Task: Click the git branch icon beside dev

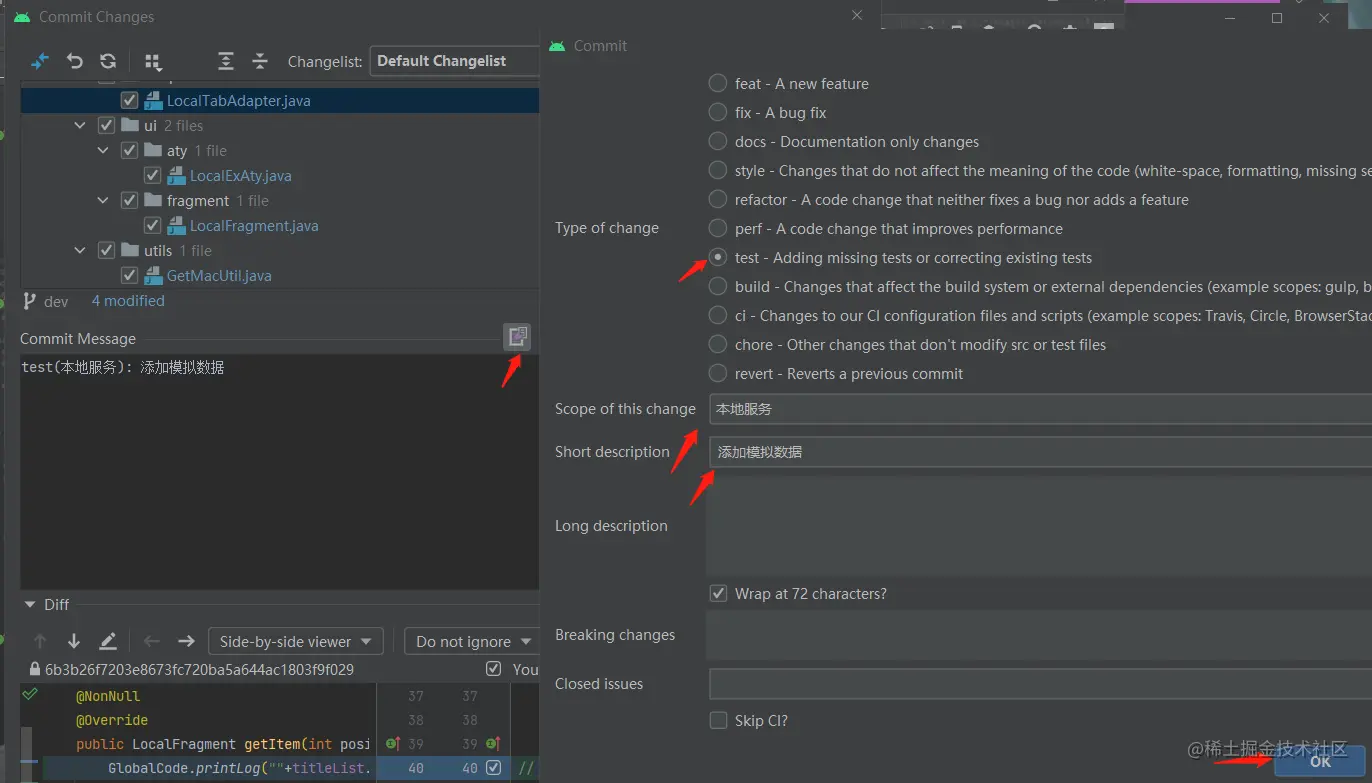Action: tap(29, 301)
